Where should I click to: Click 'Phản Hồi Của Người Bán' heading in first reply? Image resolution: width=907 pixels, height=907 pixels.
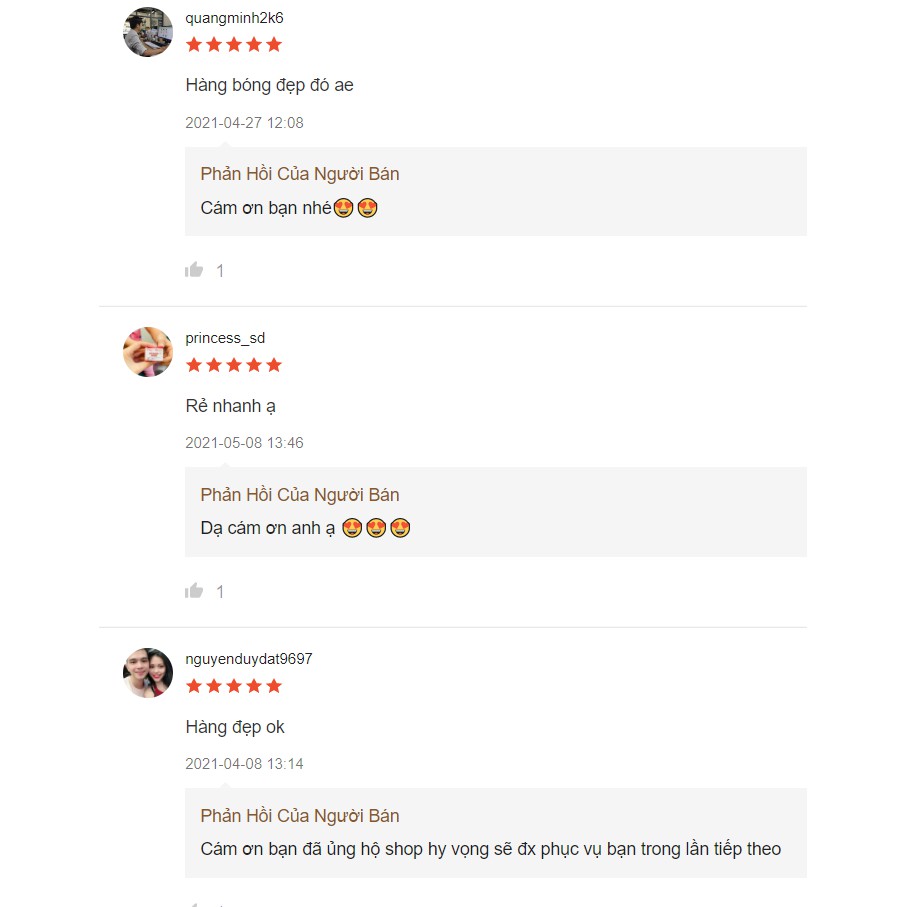point(299,174)
